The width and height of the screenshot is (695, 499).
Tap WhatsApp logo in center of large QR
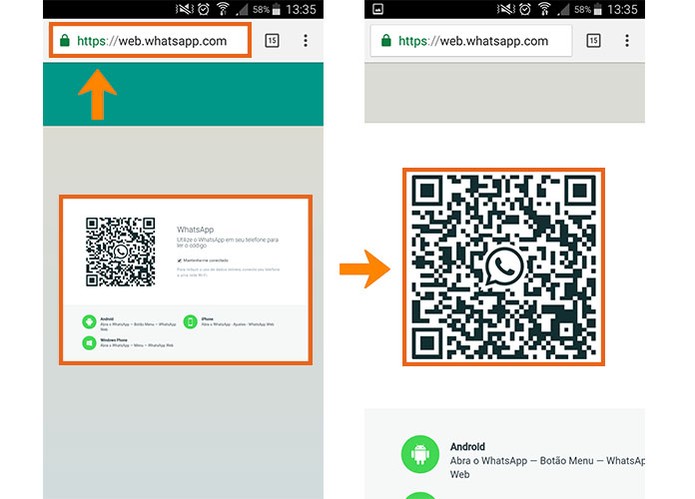[x=504, y=266]
